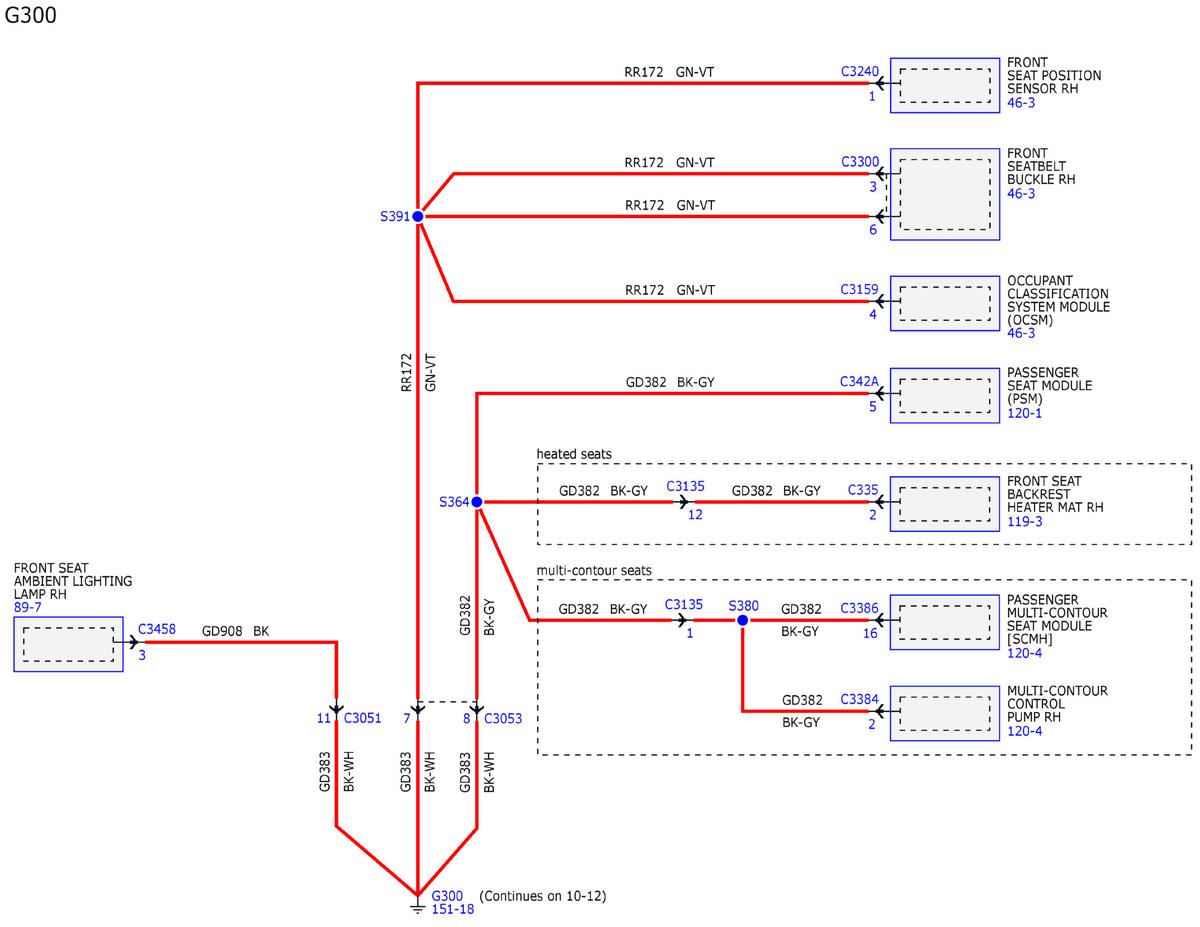The width and height of the screenshot is (1200, 927).
Task: Click the "(Continues on 10-12)" note
Action: click(543, 896)
